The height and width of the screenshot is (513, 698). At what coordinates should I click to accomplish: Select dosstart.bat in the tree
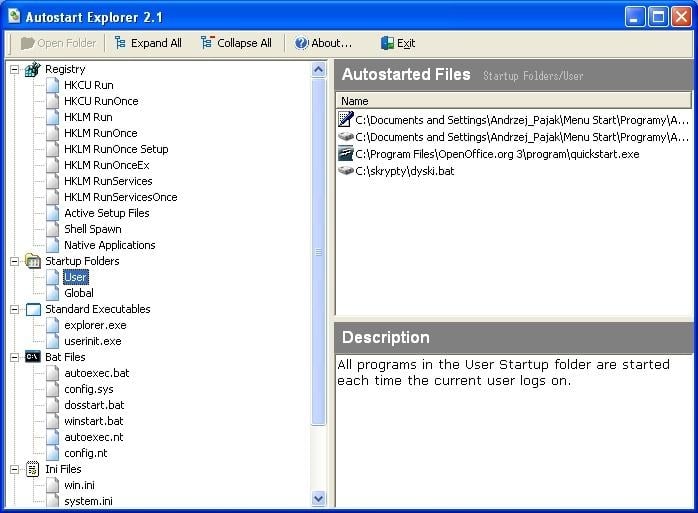tap(94, 405)
